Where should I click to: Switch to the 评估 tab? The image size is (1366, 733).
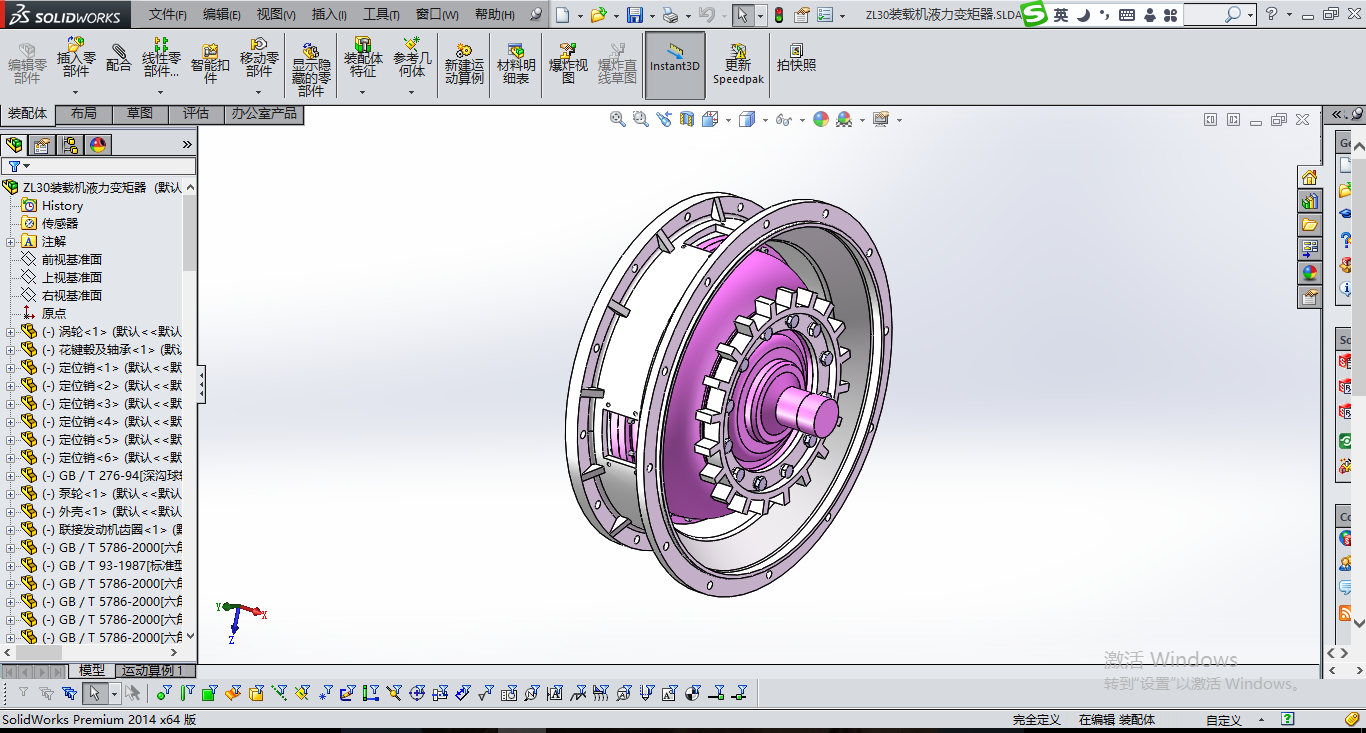click(x=196, y=114)
